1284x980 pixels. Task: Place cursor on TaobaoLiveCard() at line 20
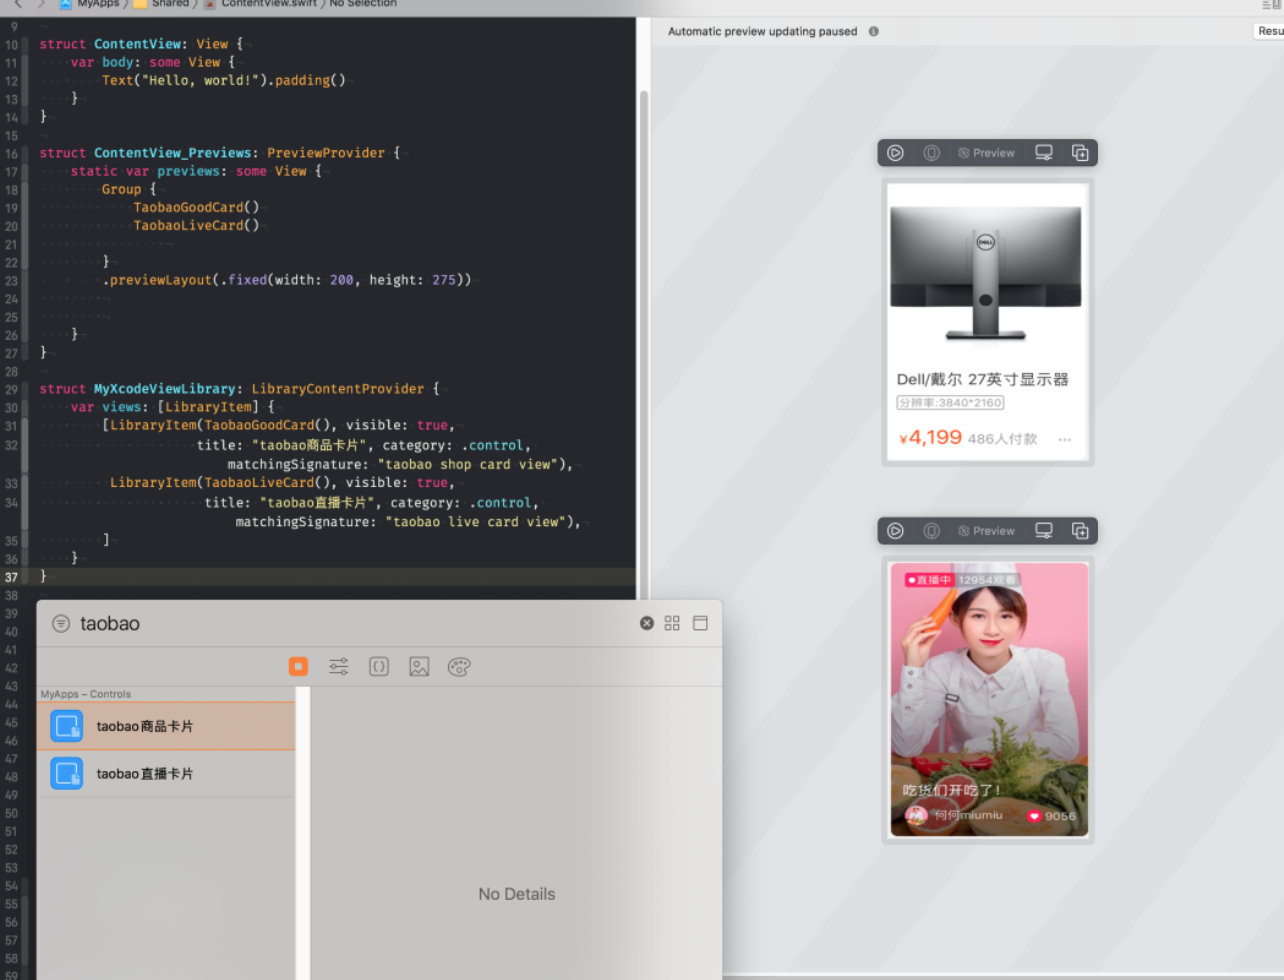pos(196,225)
